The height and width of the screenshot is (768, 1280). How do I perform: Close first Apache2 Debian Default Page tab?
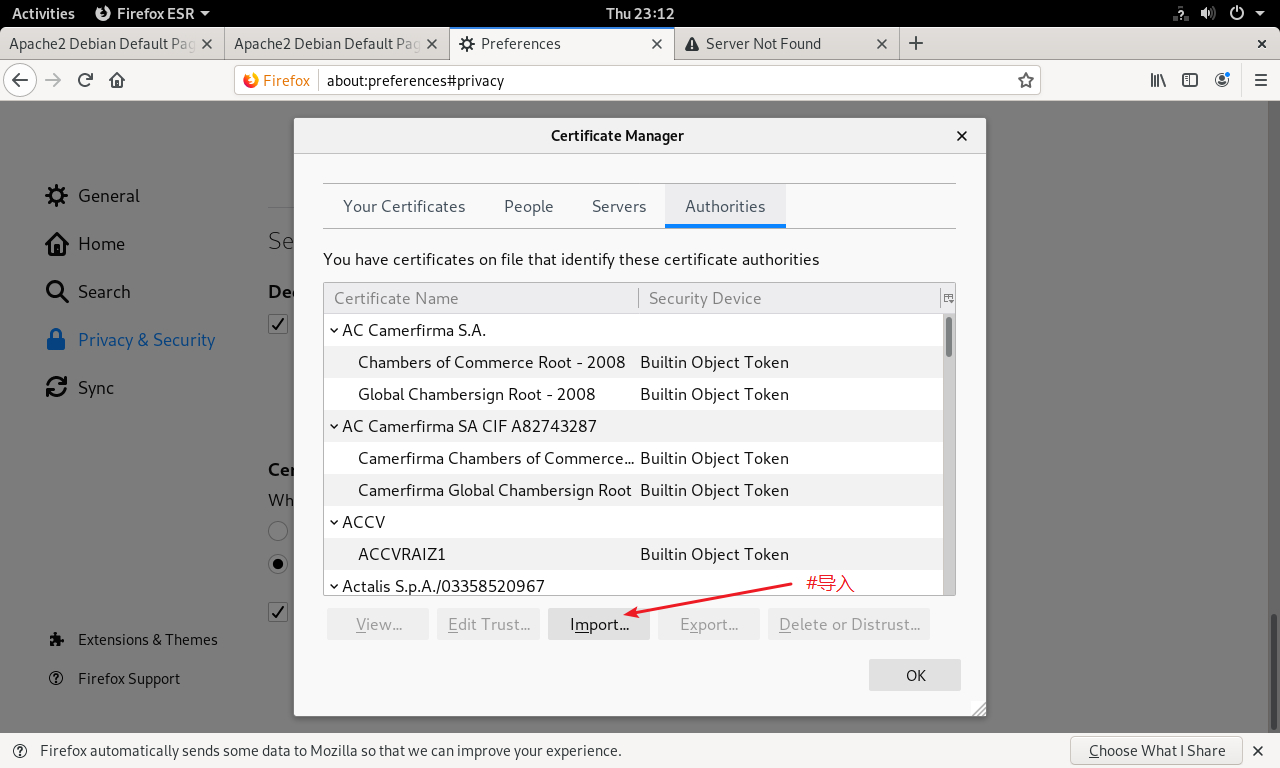pyautogui.click(x=207, y=44)
